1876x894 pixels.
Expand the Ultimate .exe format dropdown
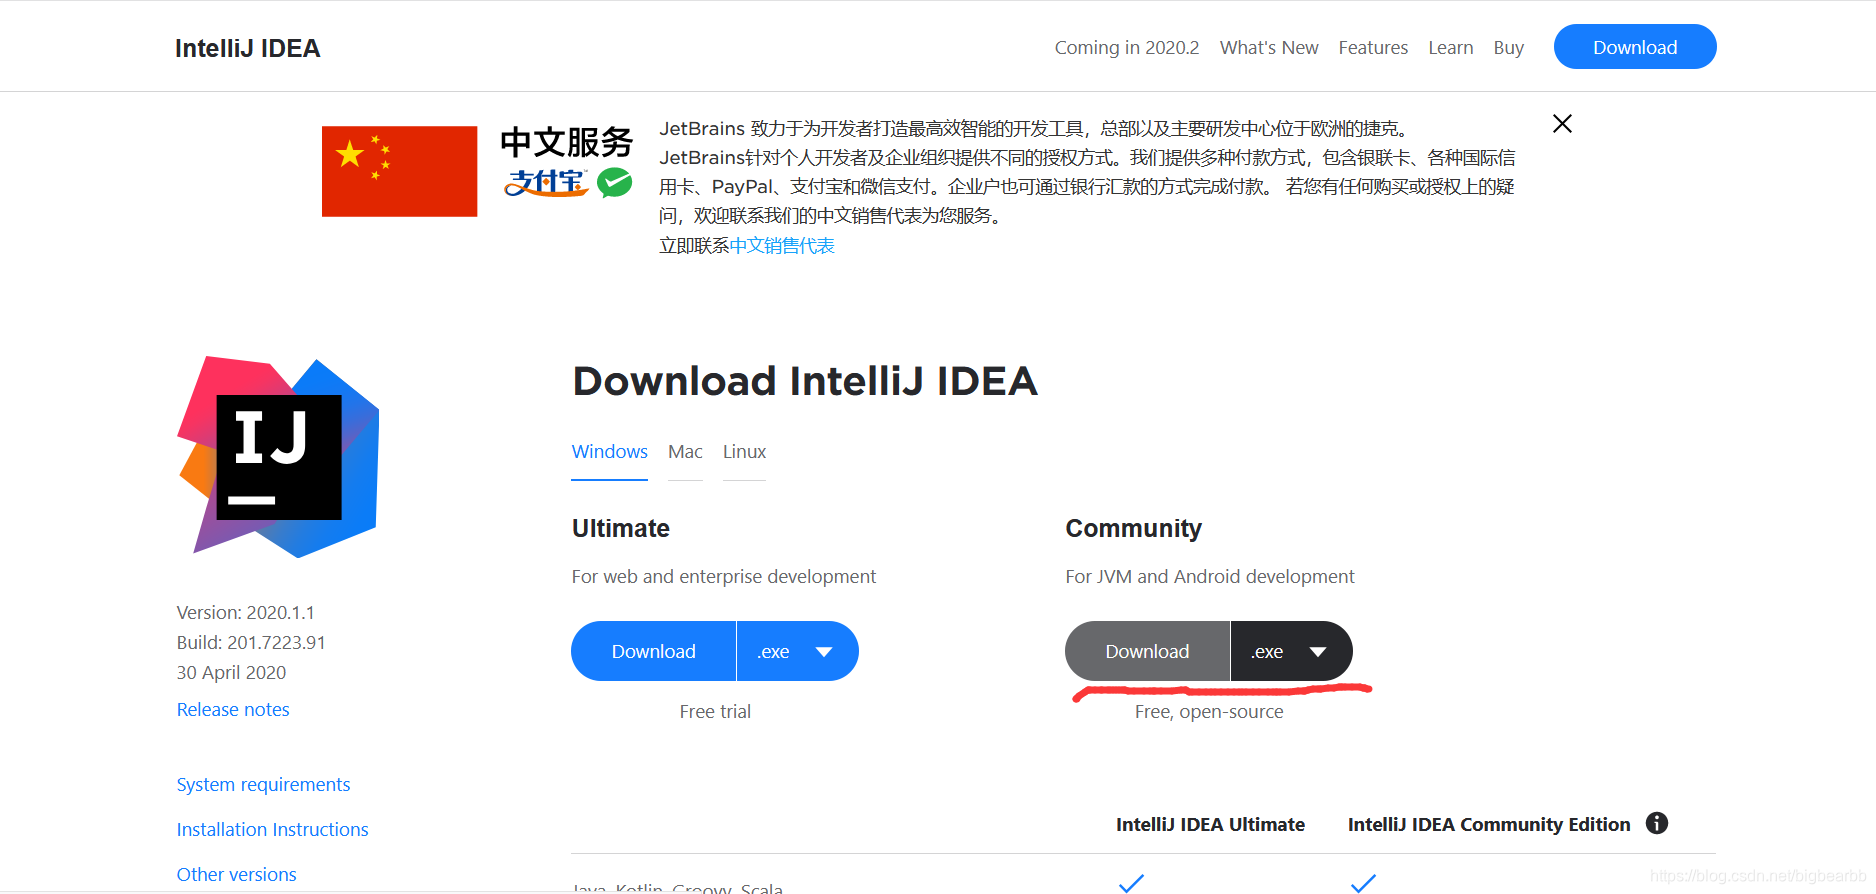point(797,651)
